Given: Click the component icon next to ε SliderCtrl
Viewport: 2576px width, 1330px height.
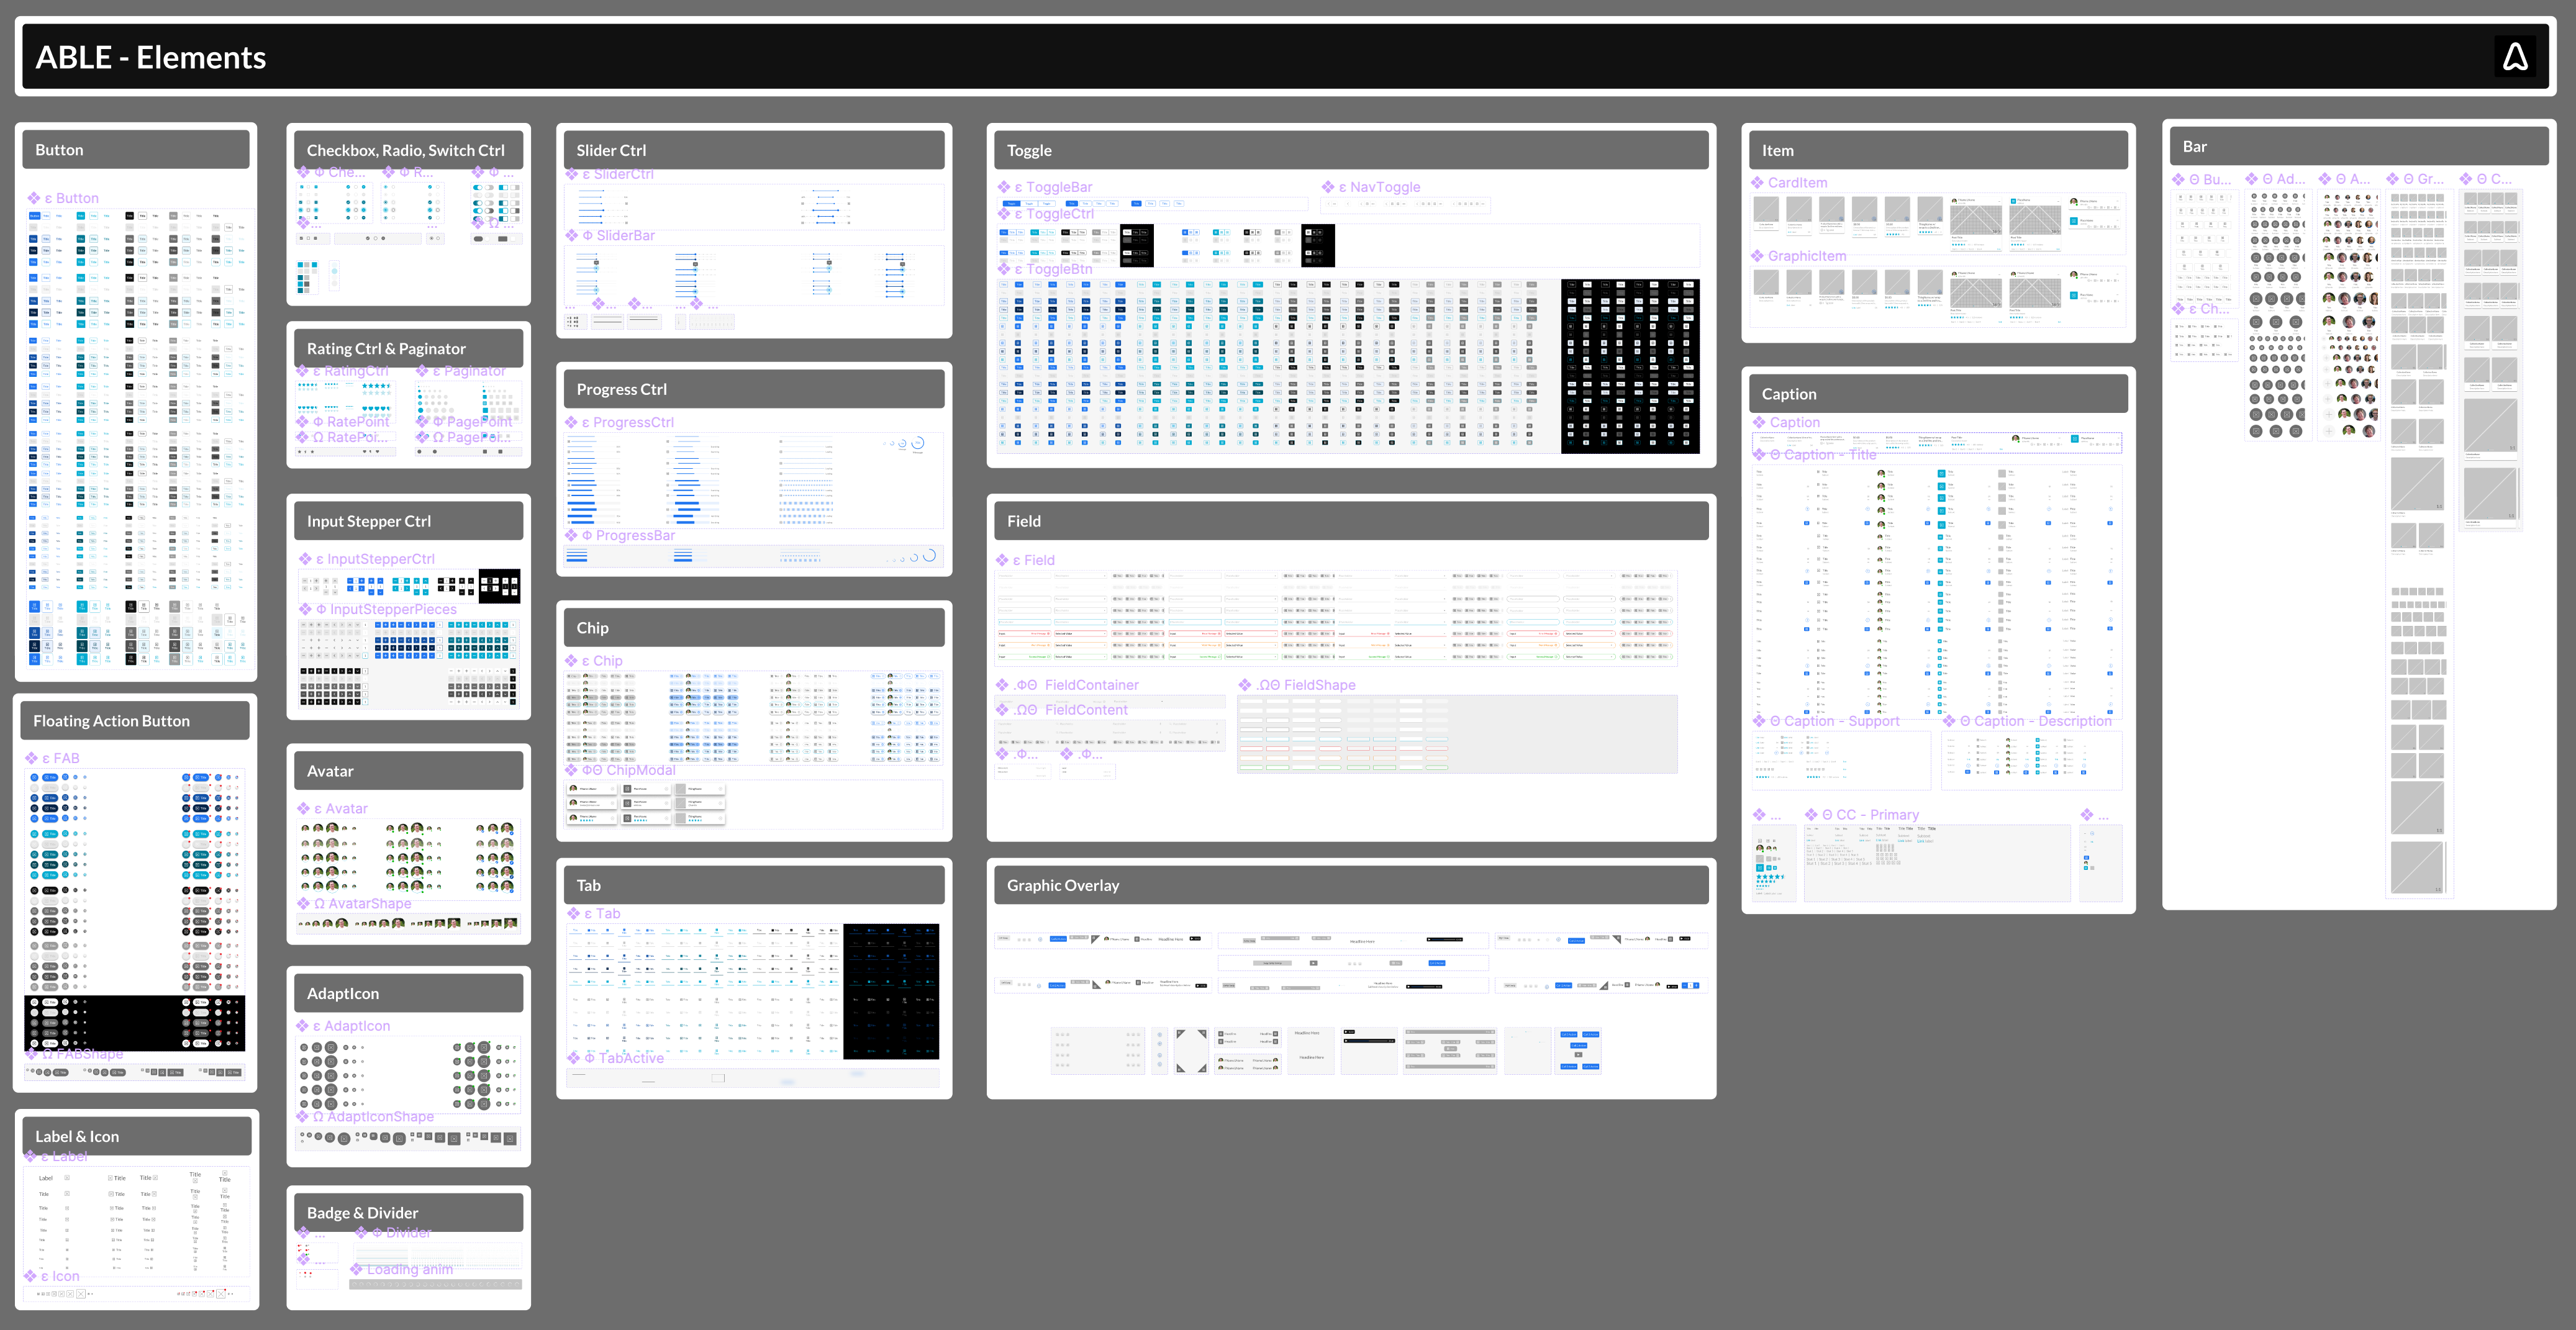Looking at the screenshot, I should [572, 174].
